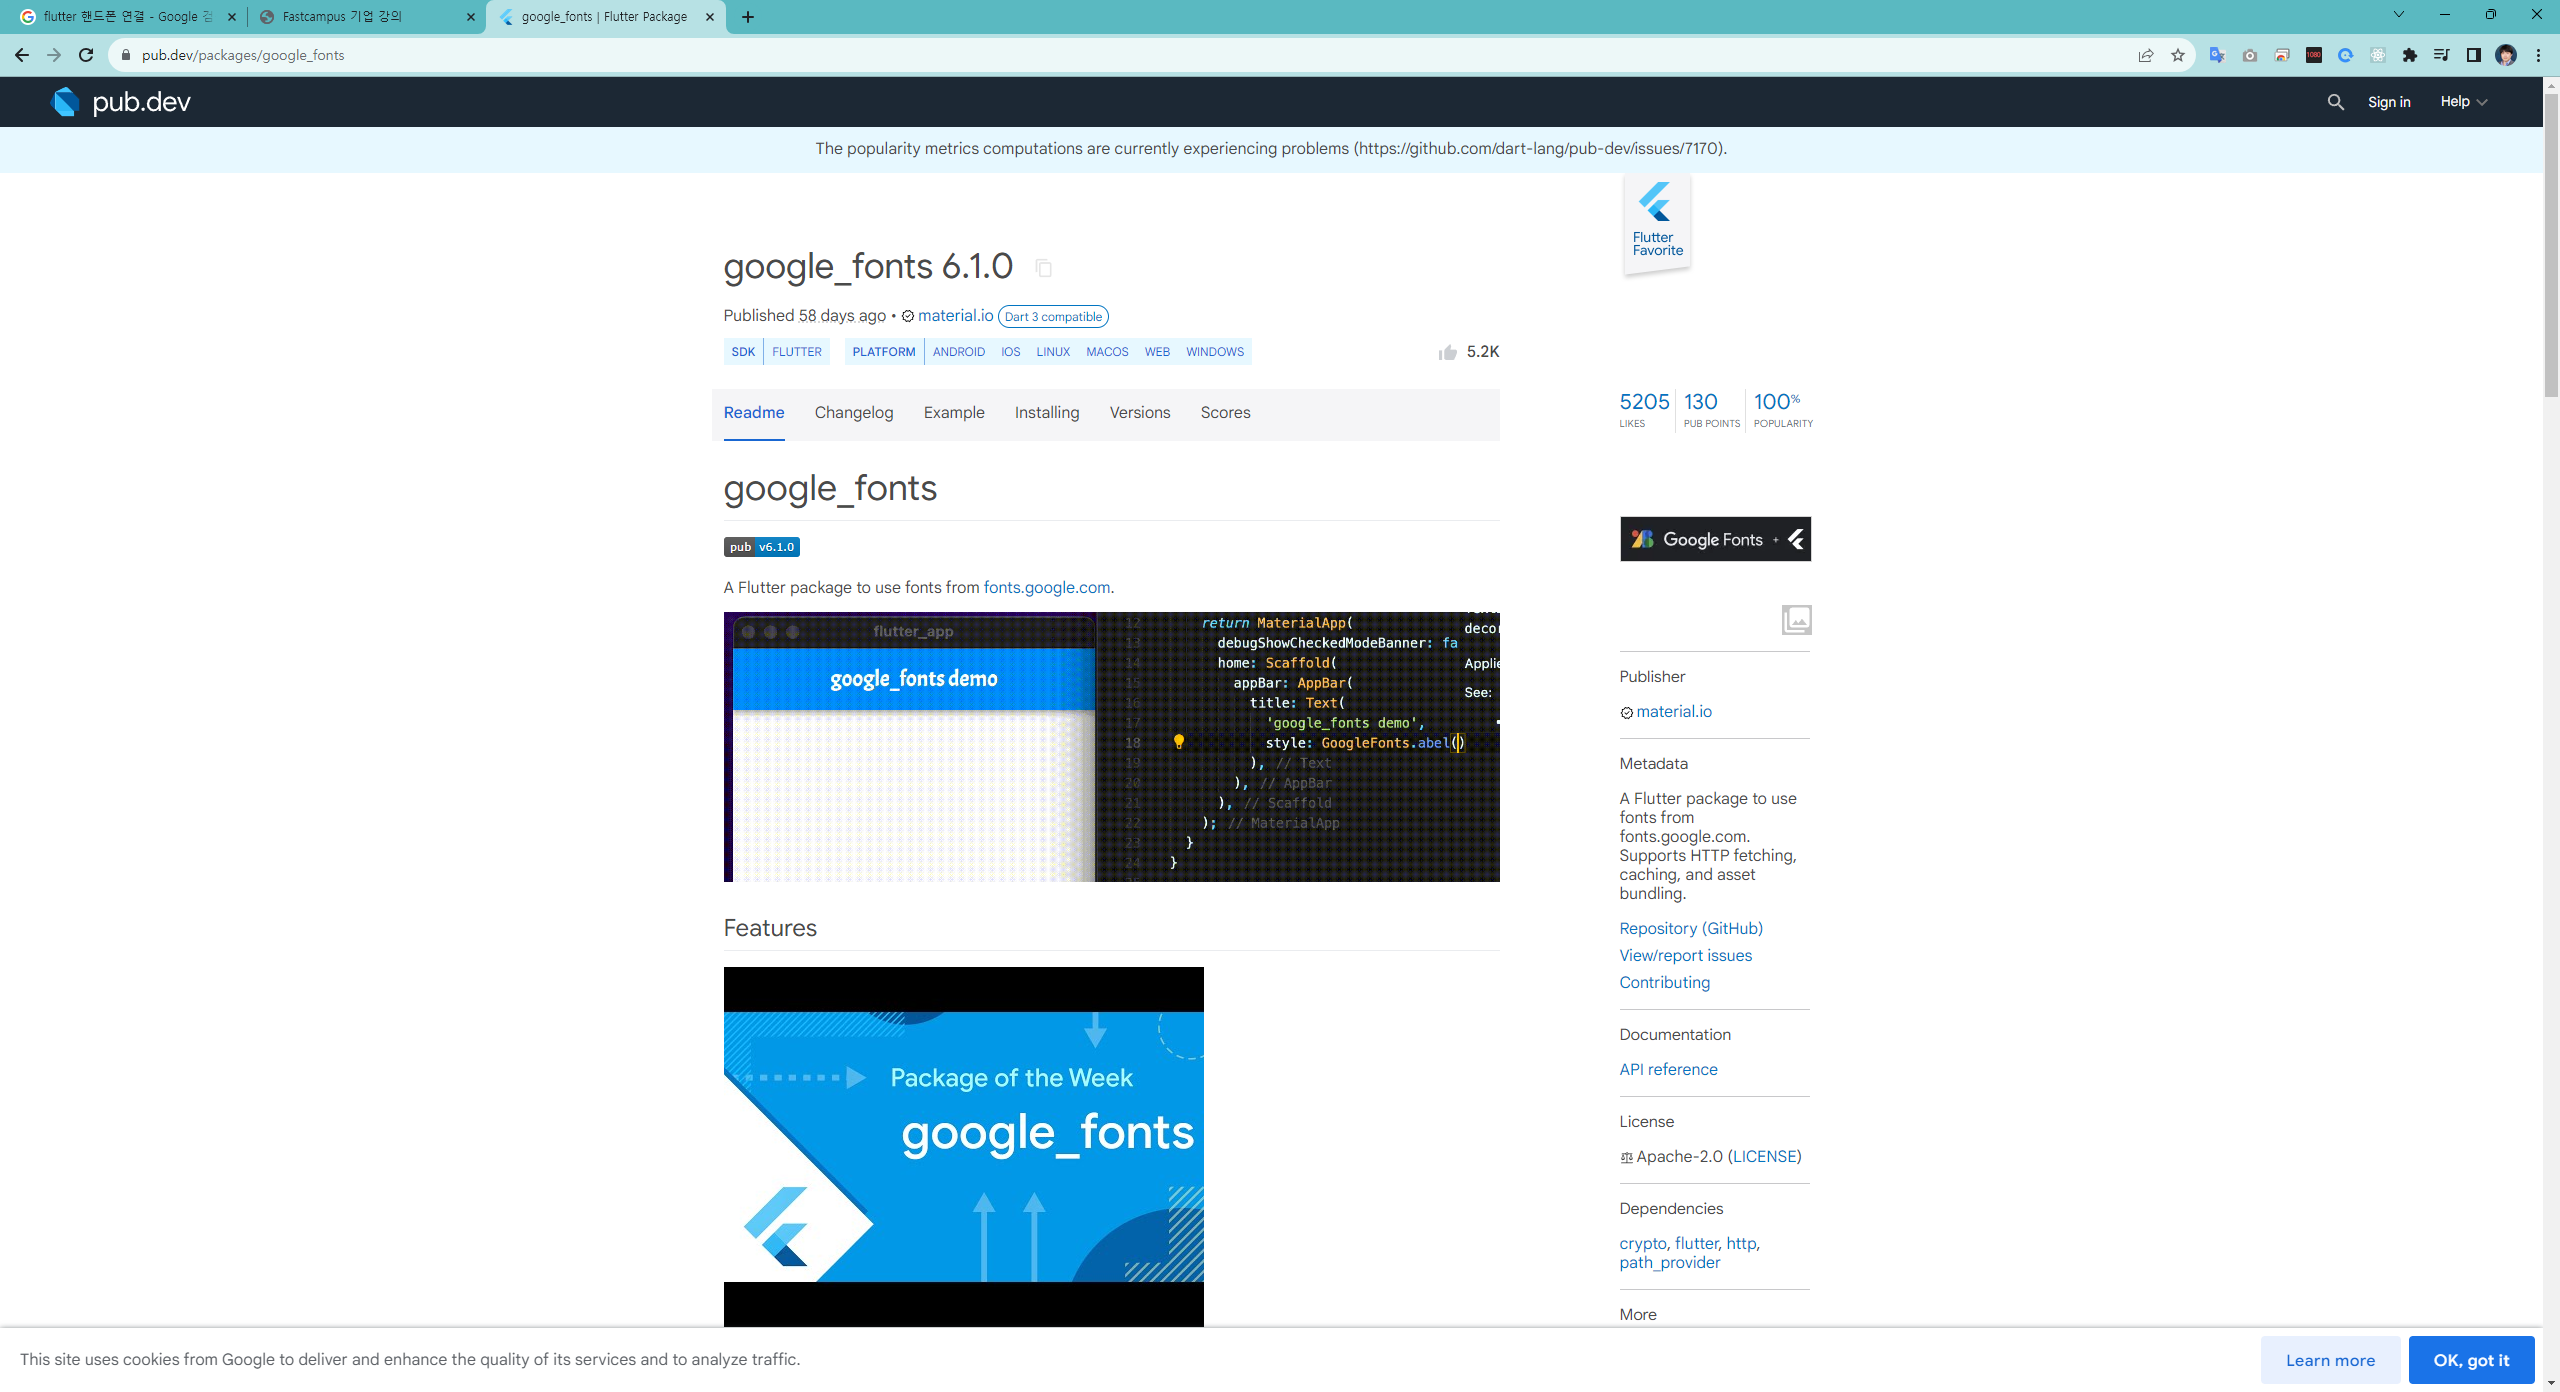
Task: Open the screenshots gallery icon in sidebar
Action: tap(1796, 620)
